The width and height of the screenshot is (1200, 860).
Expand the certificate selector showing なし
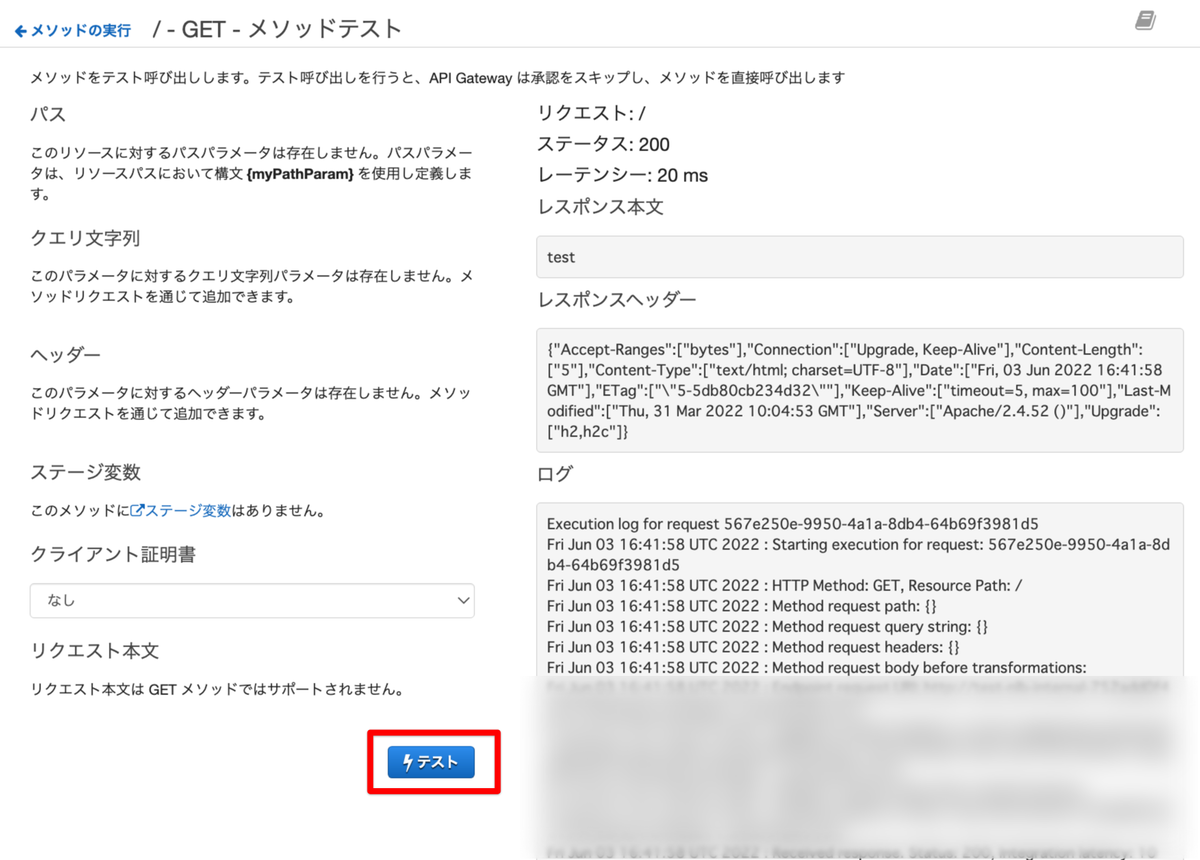click(x=252, y=600)
